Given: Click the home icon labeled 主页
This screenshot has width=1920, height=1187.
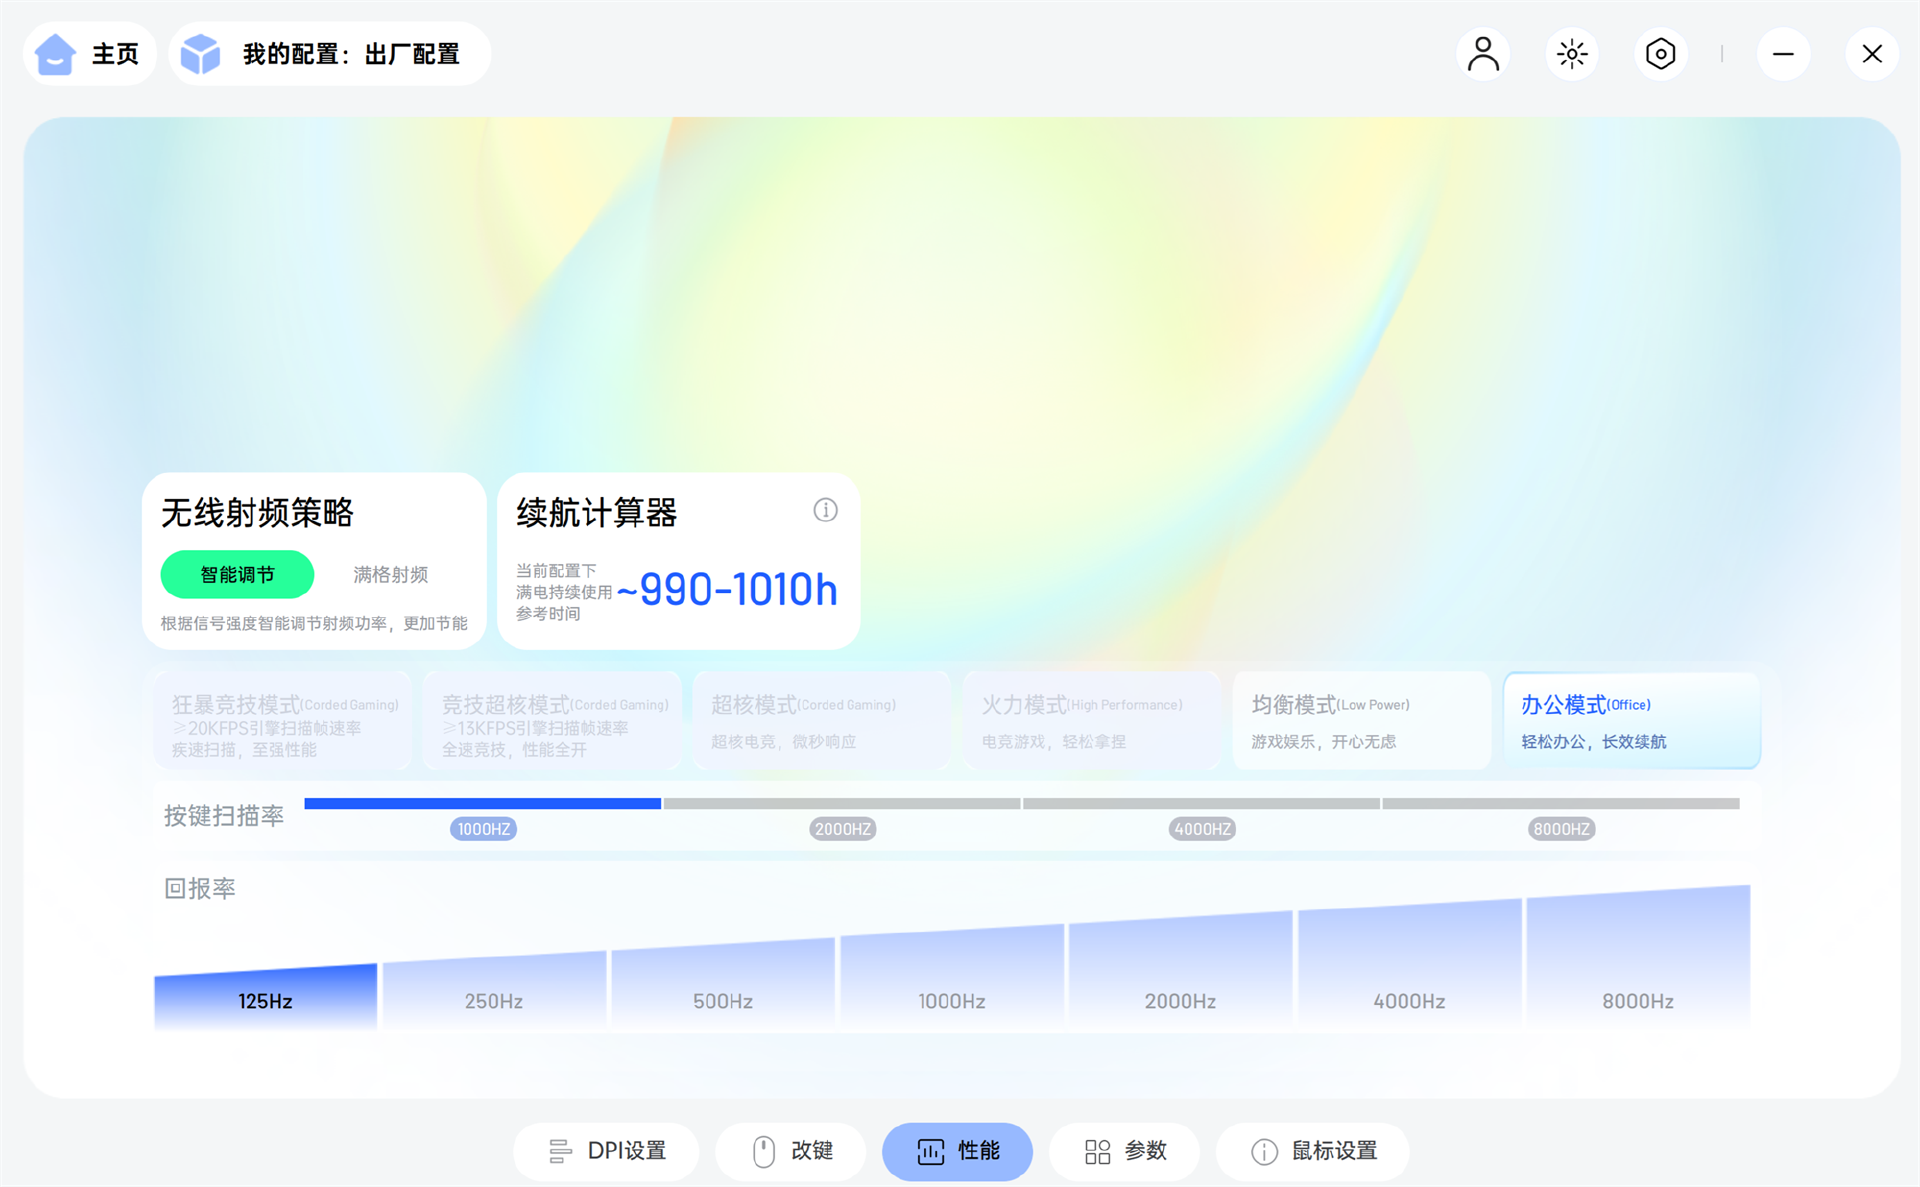Looking at the screenshot, I should coord(56,54).
